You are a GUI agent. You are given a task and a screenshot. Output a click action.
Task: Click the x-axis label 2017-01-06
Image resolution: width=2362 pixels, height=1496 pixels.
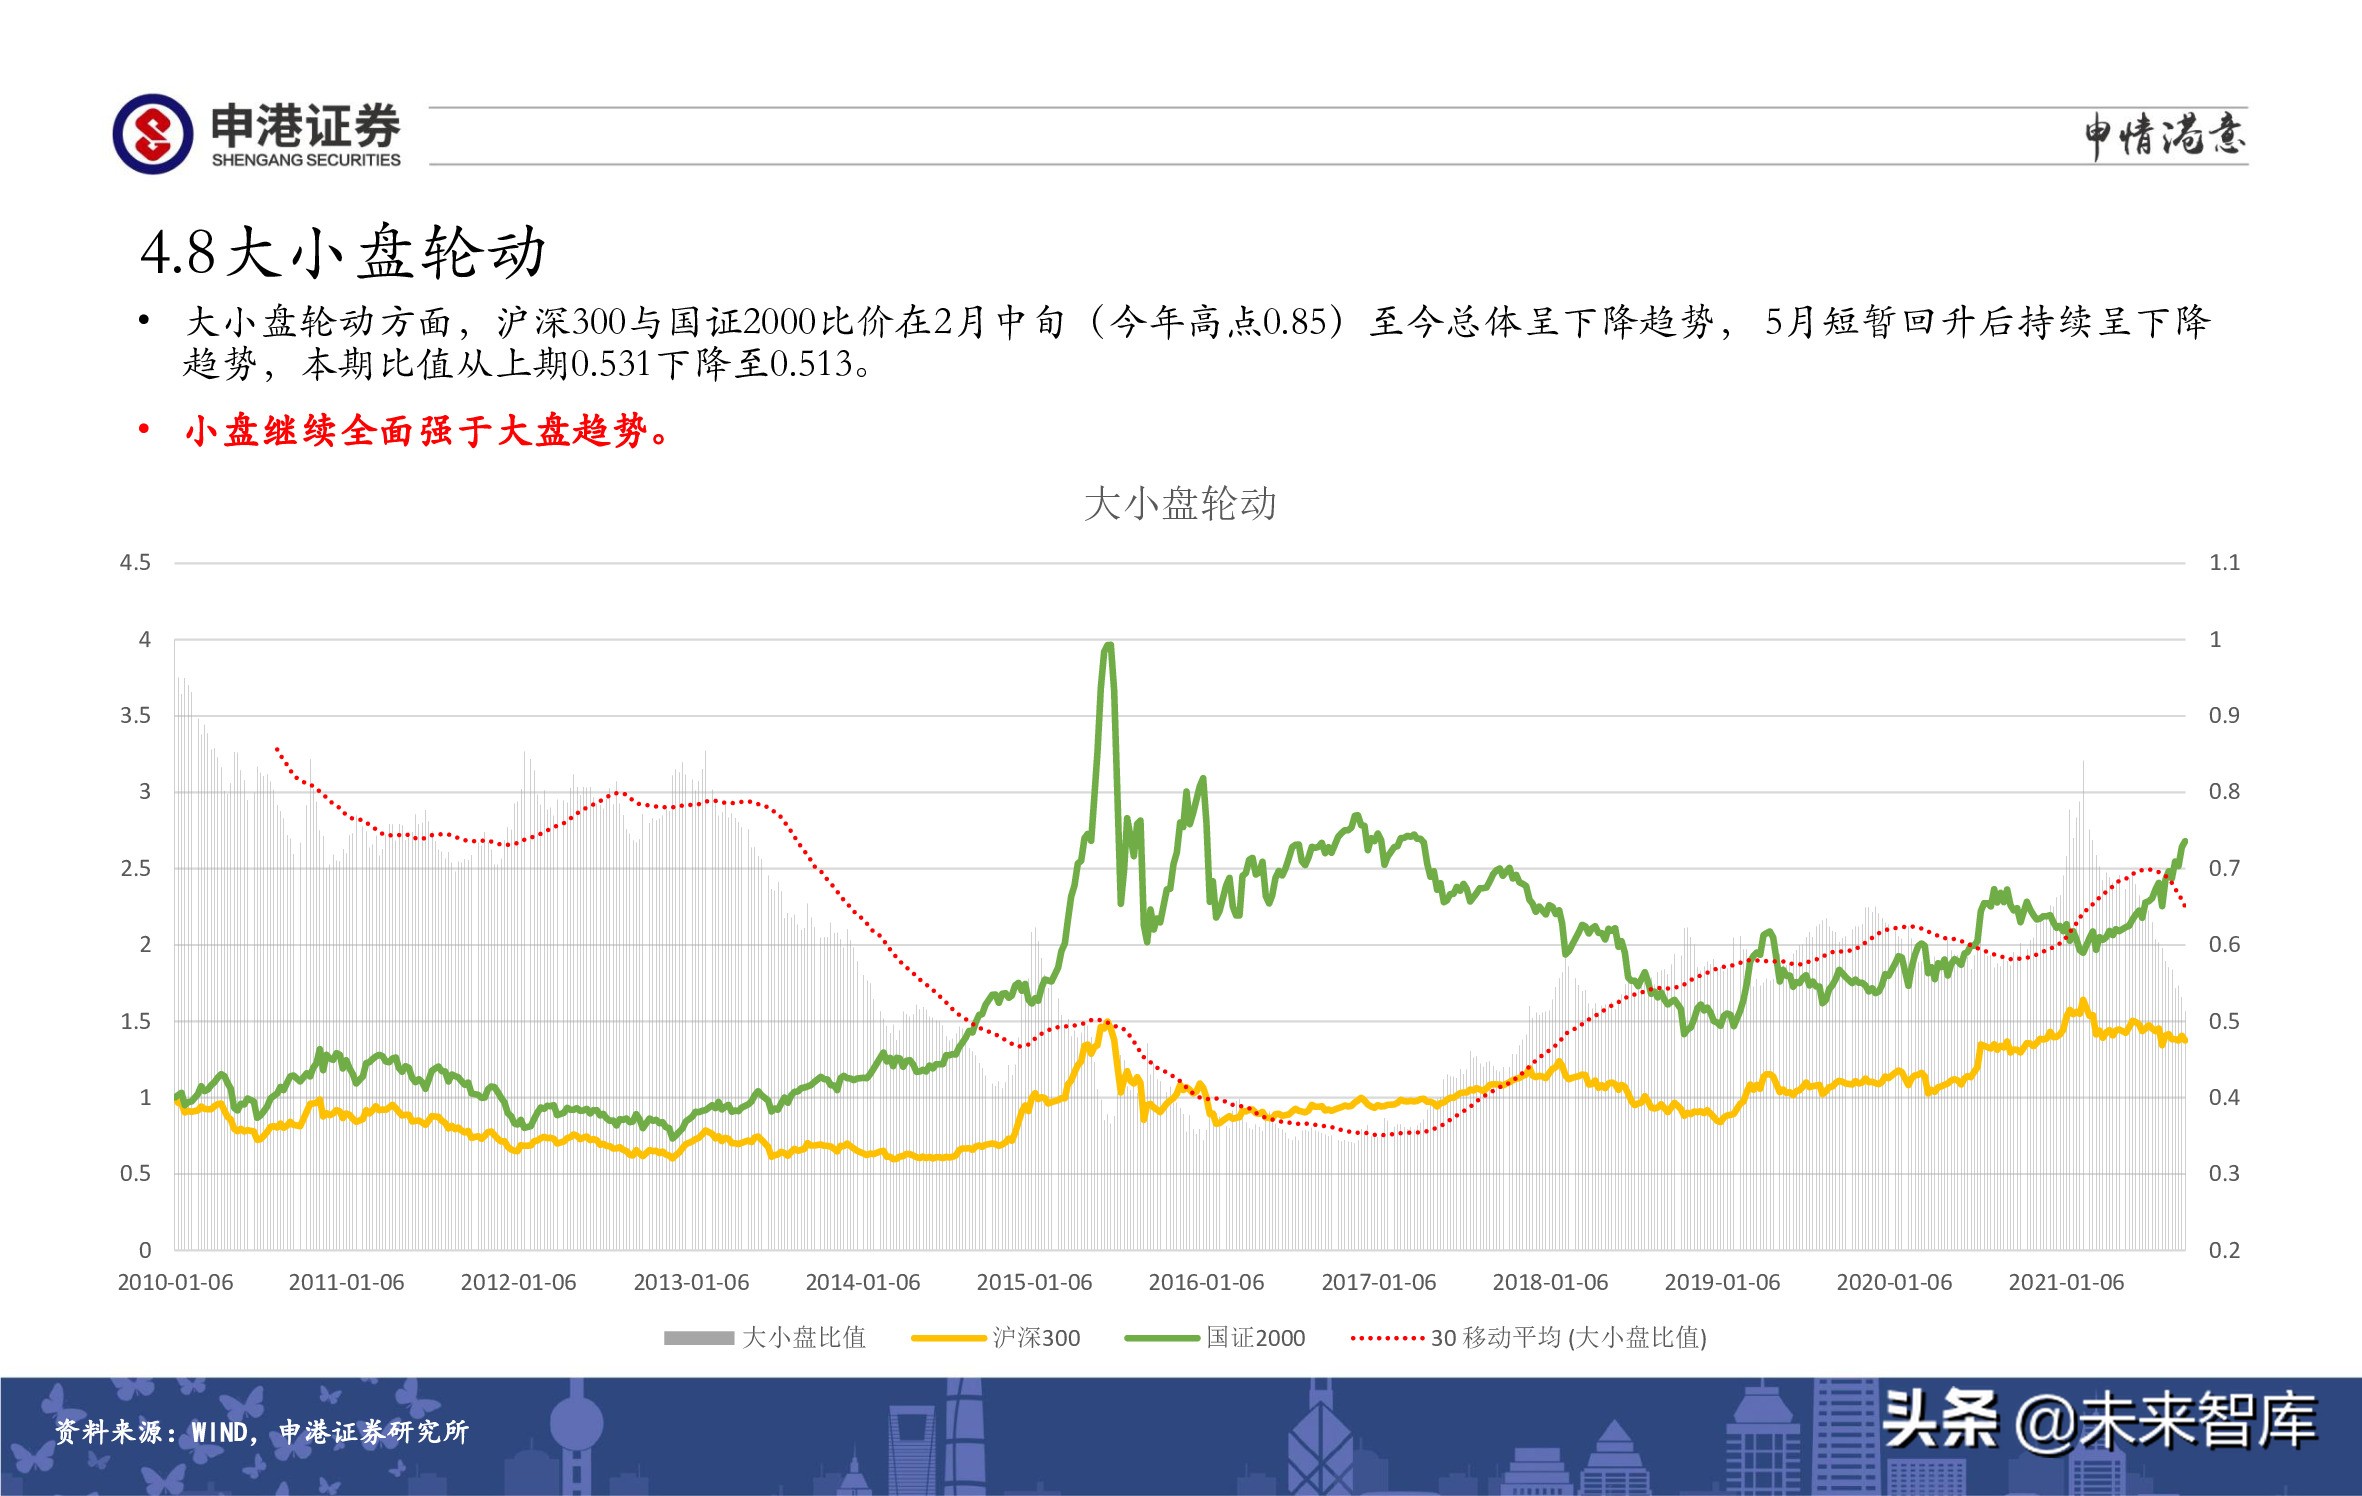1378,1282
